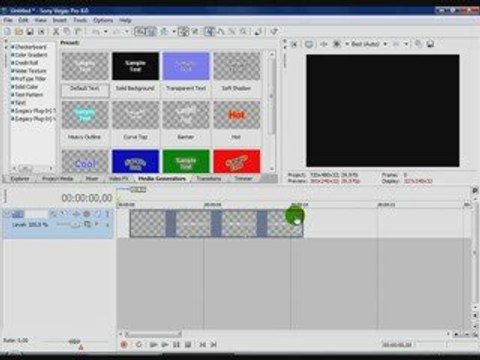Click the Open folder toolbar icon
The image size is (480, 360).
[x=19, y=32]
